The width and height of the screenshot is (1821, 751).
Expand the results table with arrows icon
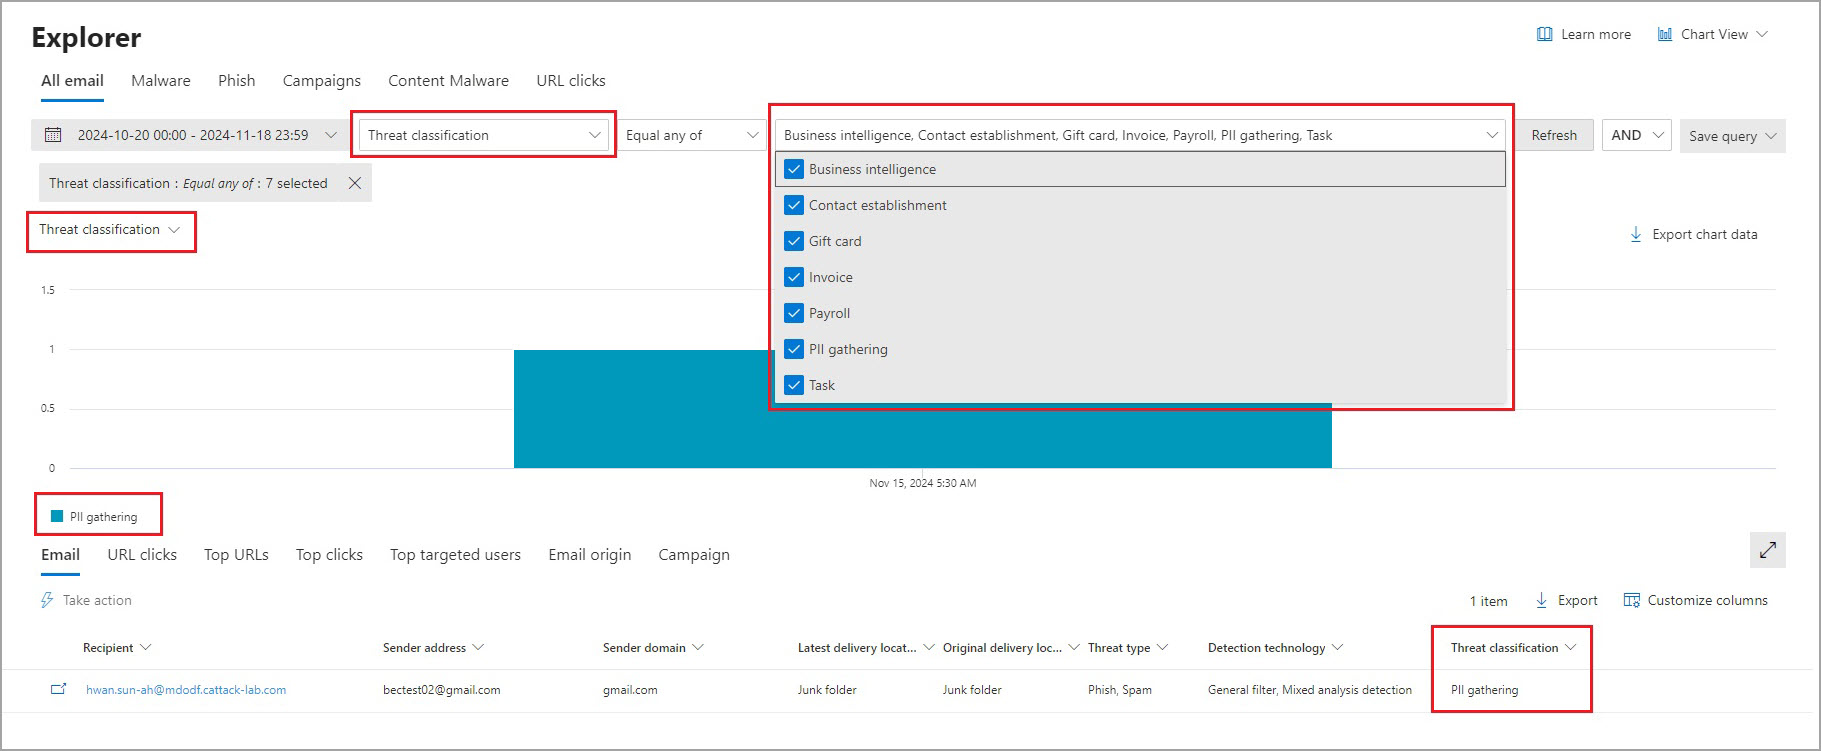click(1768, 550)
